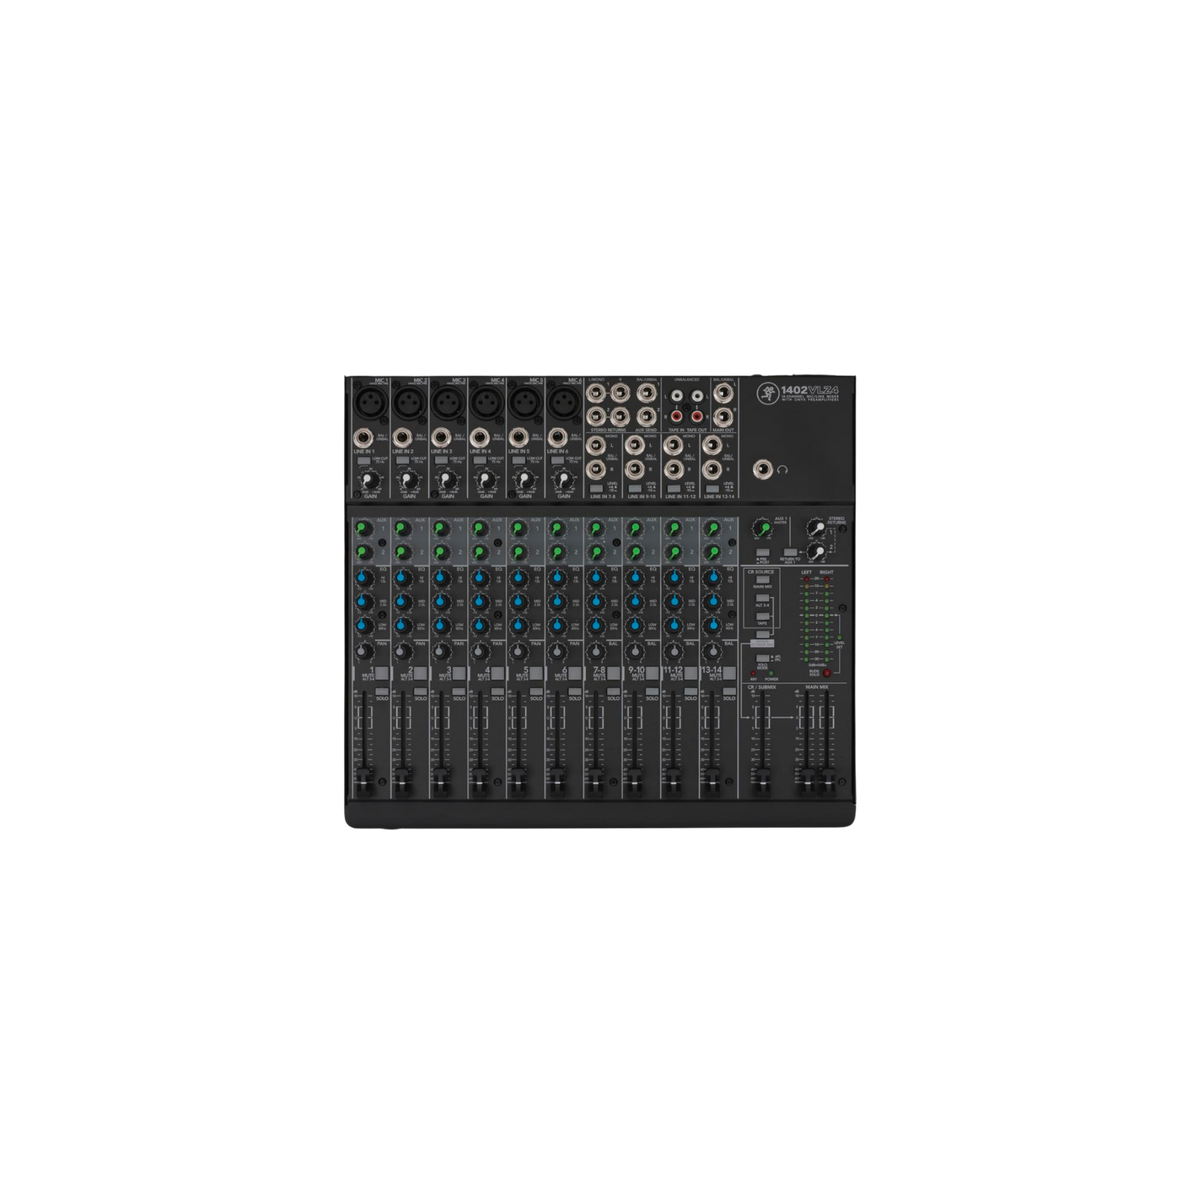1200x1200 pixels.
Task: Click the LINE IN 9-10 right jack
Action: click(635, 471)
